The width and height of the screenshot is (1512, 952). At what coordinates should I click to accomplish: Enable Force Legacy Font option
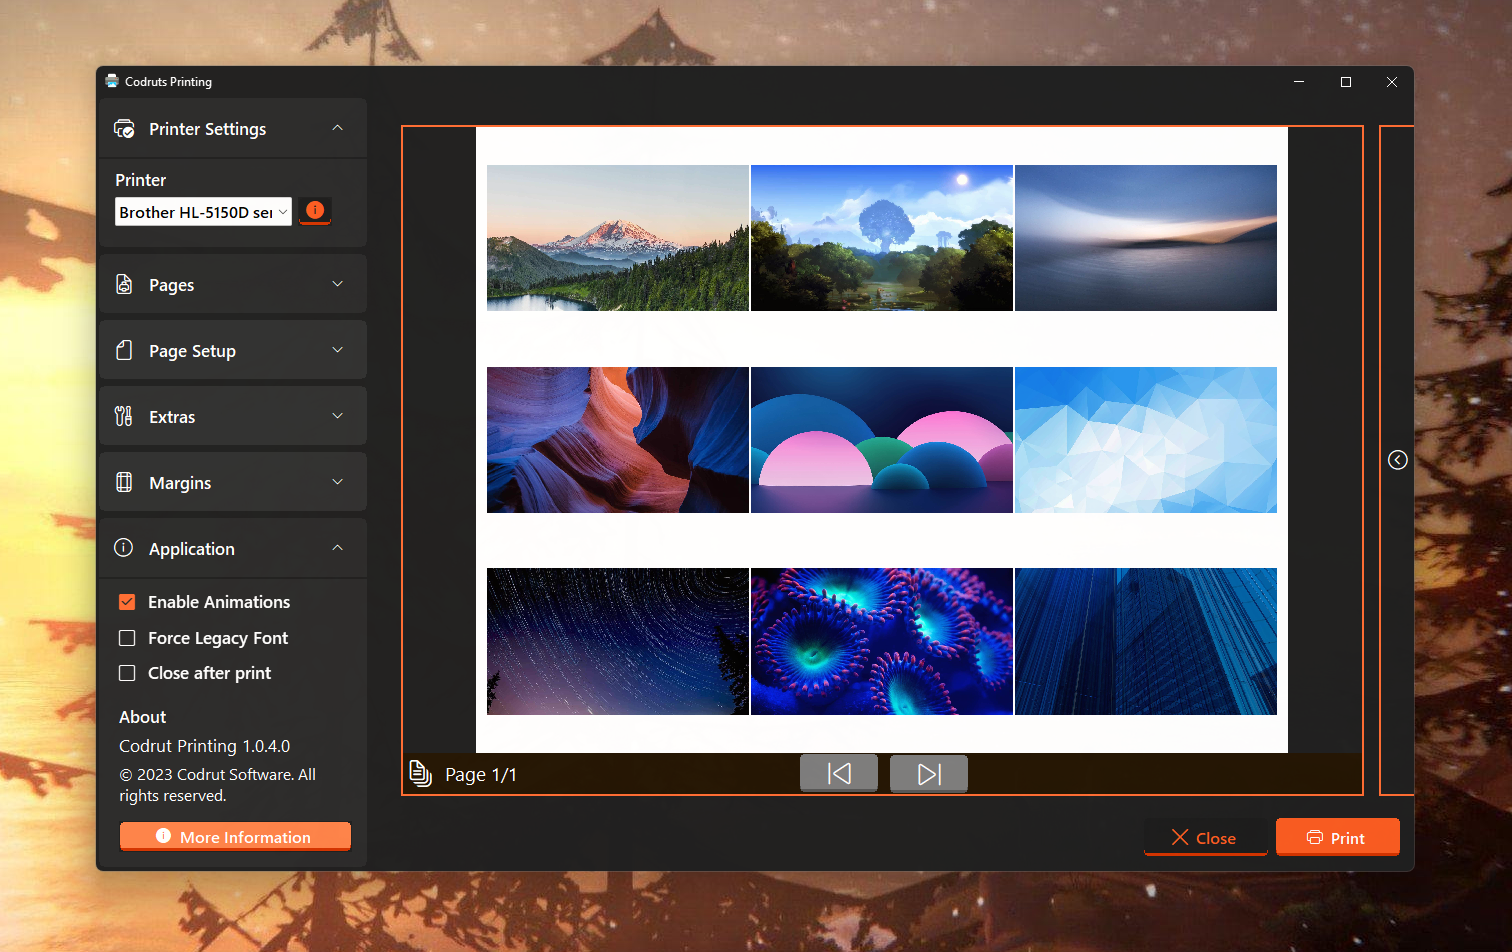click(127, 638)
